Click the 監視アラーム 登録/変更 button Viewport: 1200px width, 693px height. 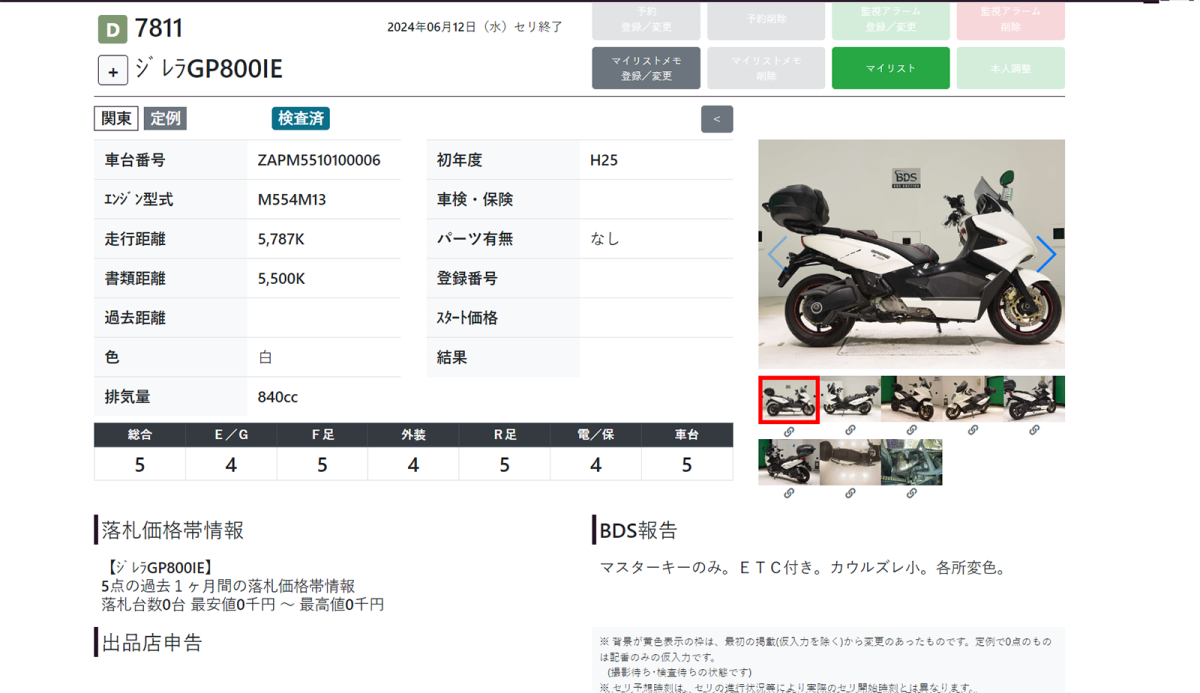coord(890,19)
